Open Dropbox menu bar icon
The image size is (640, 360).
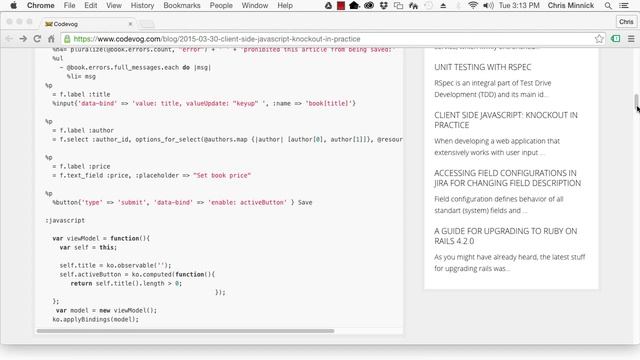tap(384, 5)
